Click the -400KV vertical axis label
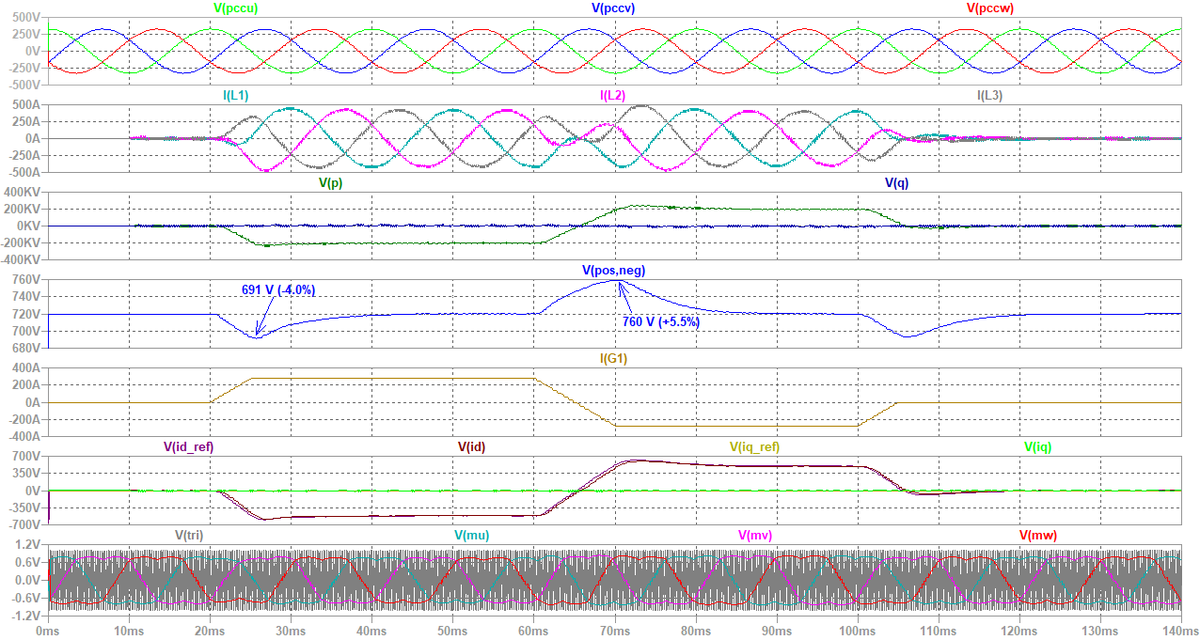Image resolution: width=1200 pixels, height=640 pixels. click(x=22, y=261)
